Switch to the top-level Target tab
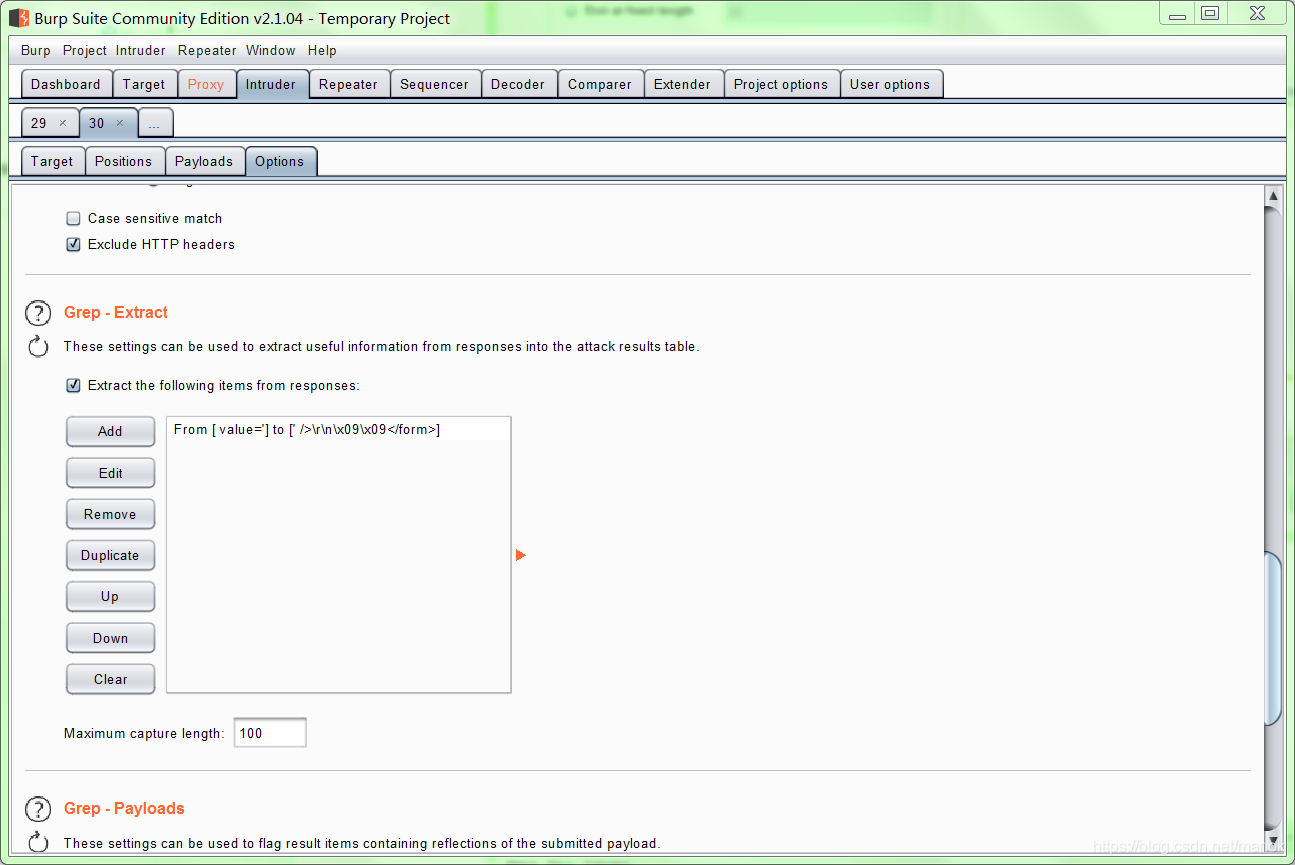The image size is (1295, 865). (x=144, y=84)
